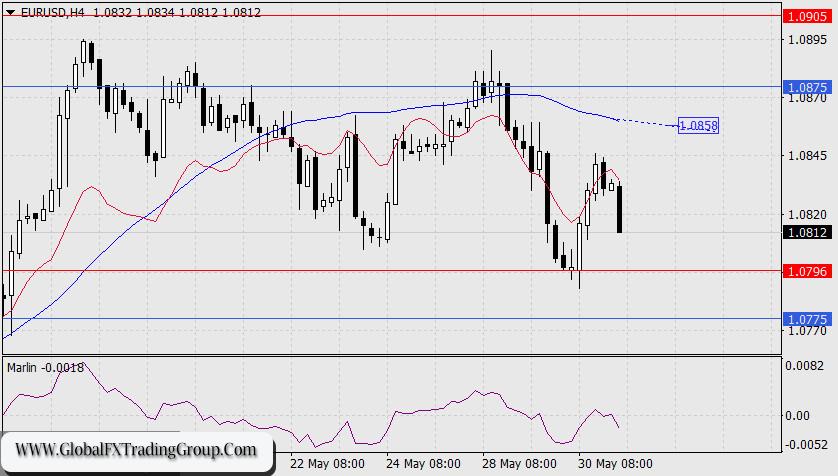Click the 28 May 08:00 time label
Viewport: 838px width, 476px height.
pos(519,463)
